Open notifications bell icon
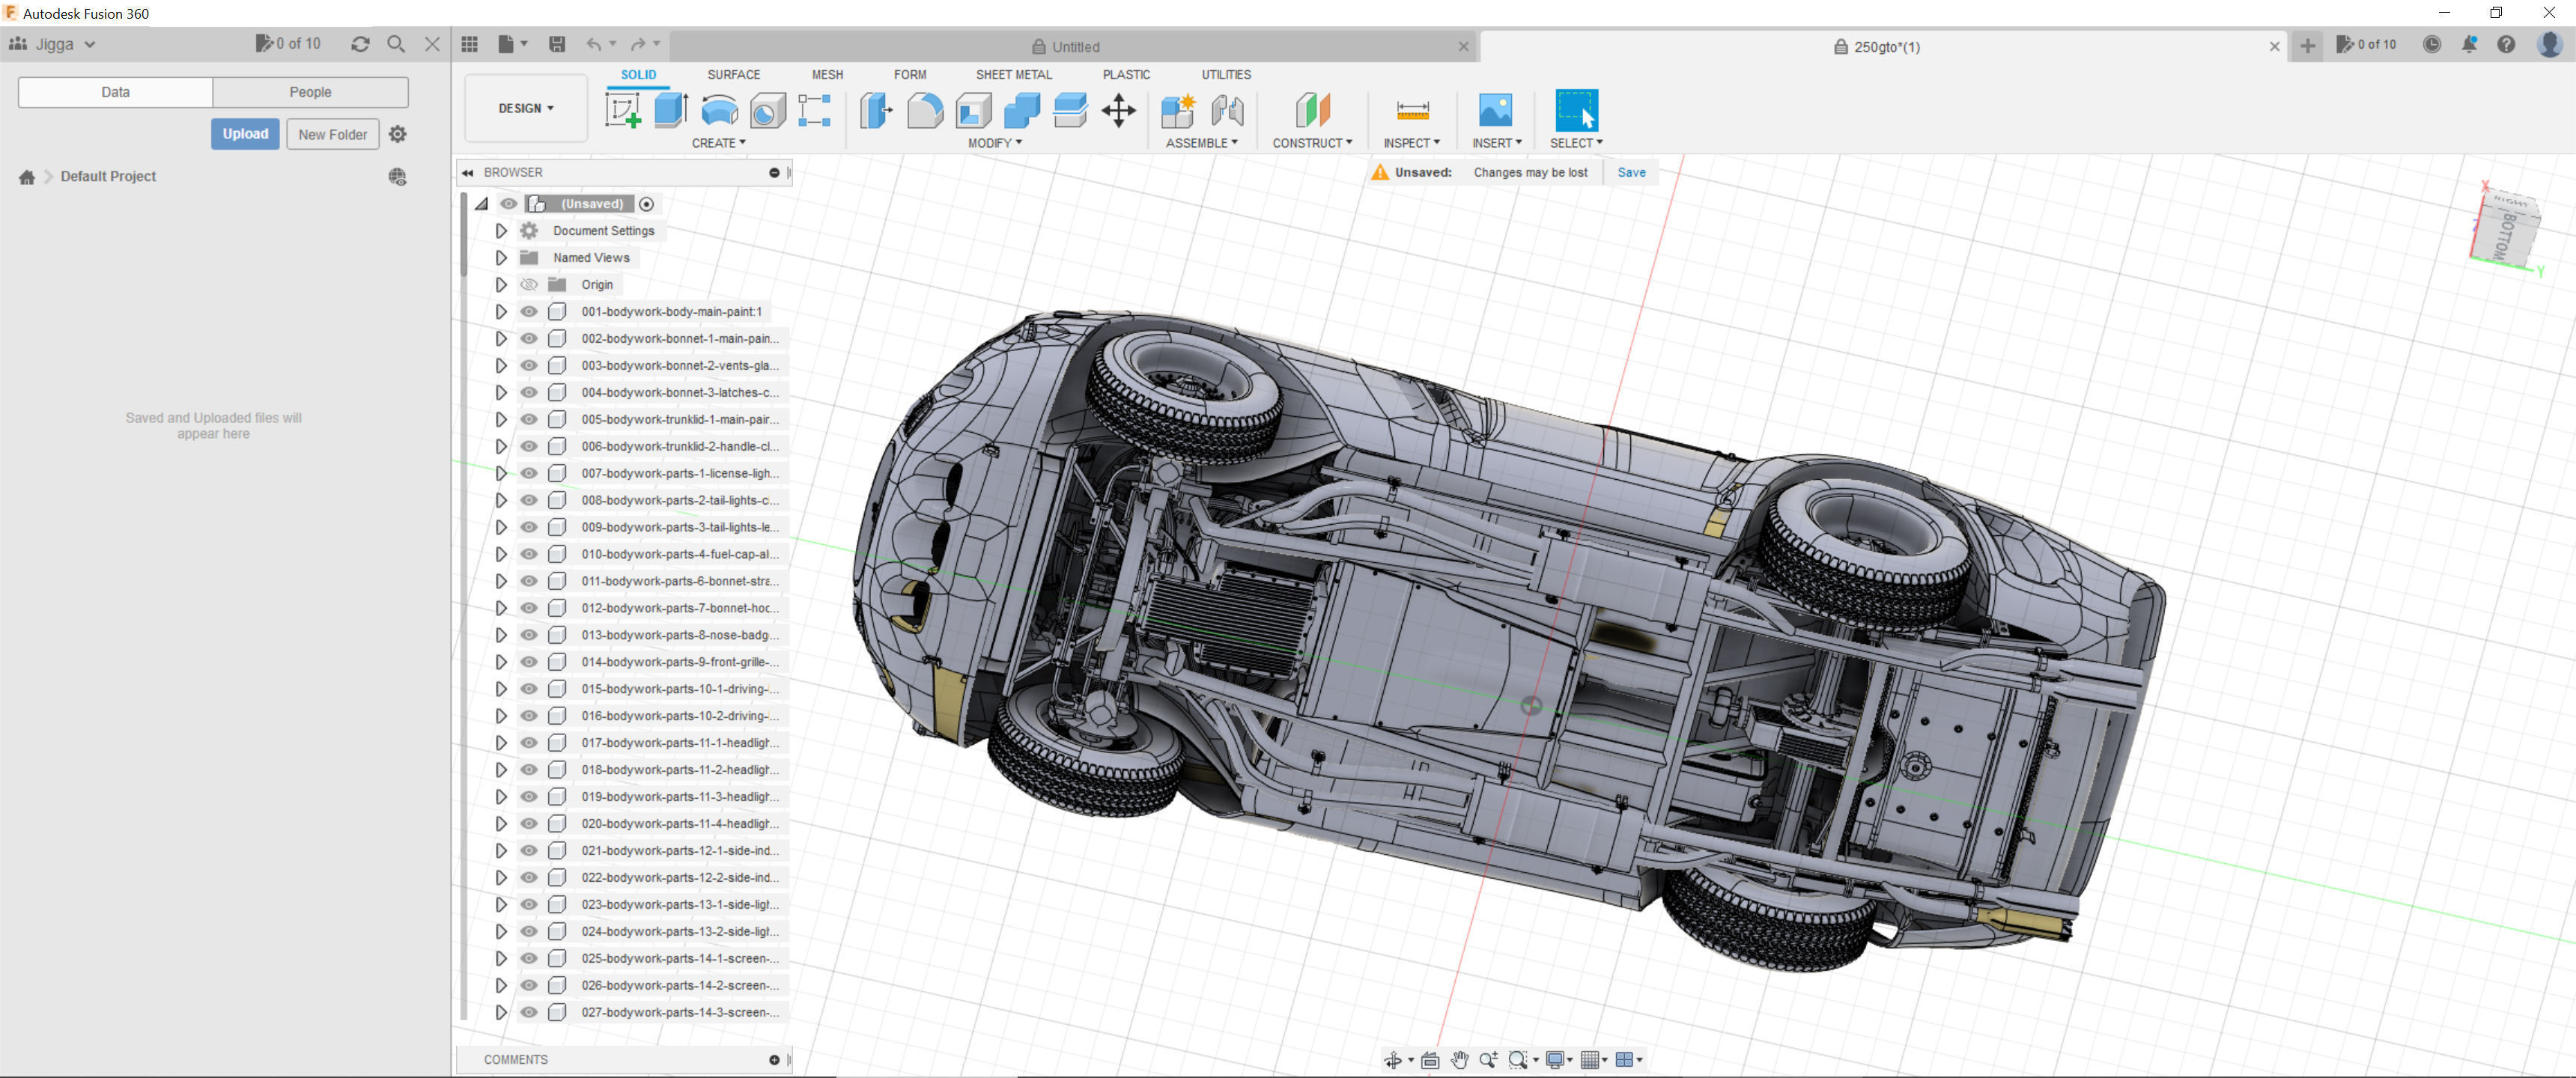2576x1078 pixels. coord(2469,44)
